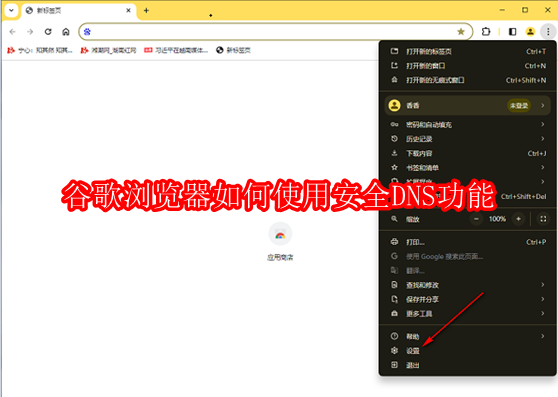Choose 打开新的标签页 from the menu
The width and height of the screenshot is (558, 397).
click(x=468, y=52)
